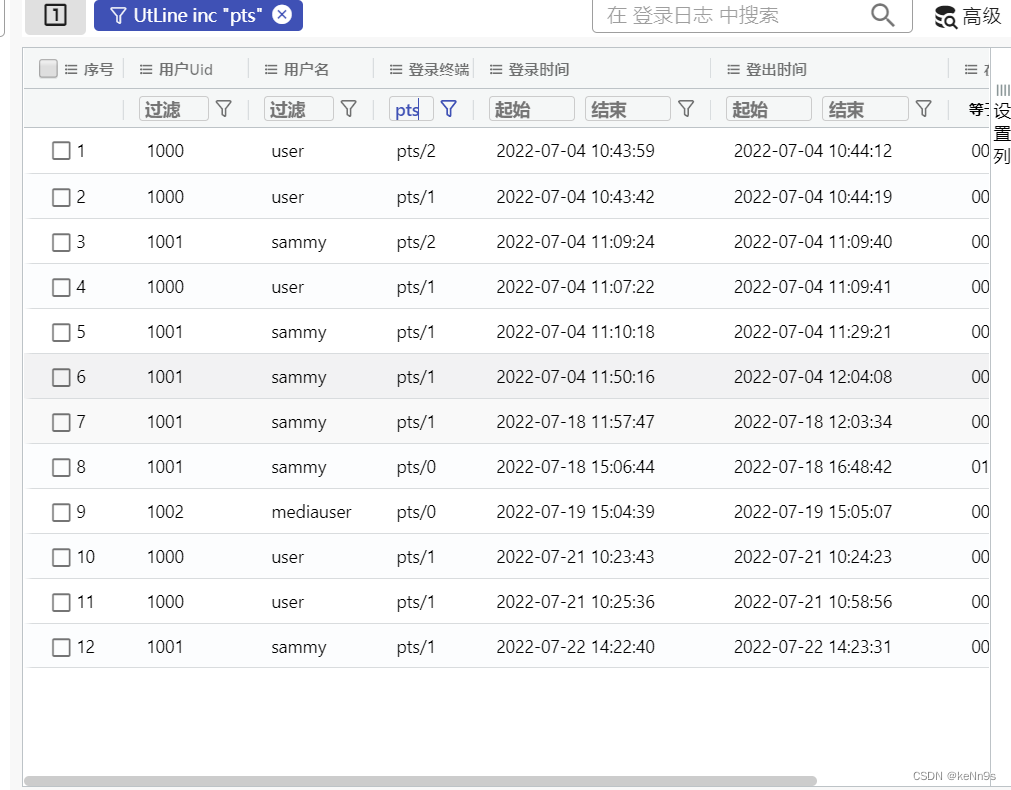Open the 用户Uid filter funnel options
This screenshot has height=790, width=1011.
pyautogui.click(x=224, y=108)
